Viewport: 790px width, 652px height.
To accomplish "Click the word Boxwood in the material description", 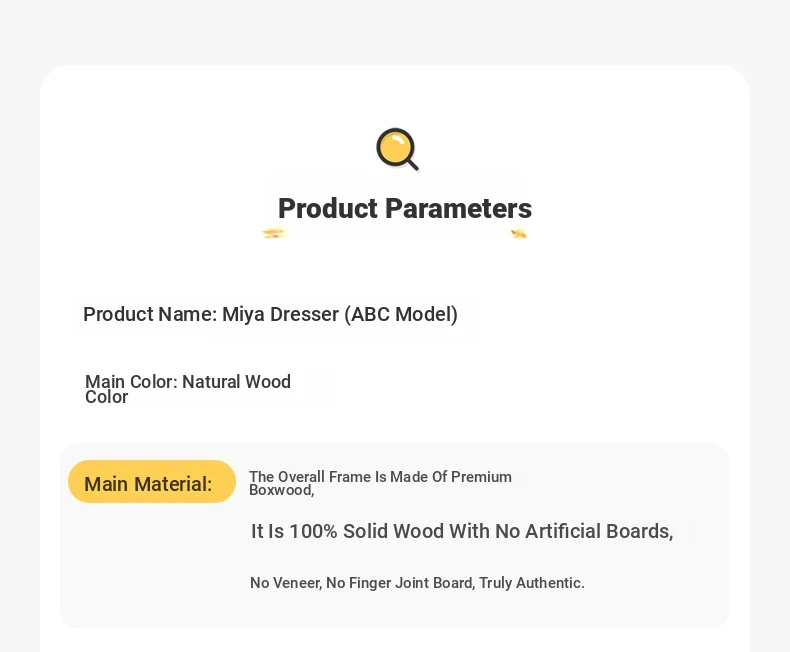I will (x=282, y=490).
